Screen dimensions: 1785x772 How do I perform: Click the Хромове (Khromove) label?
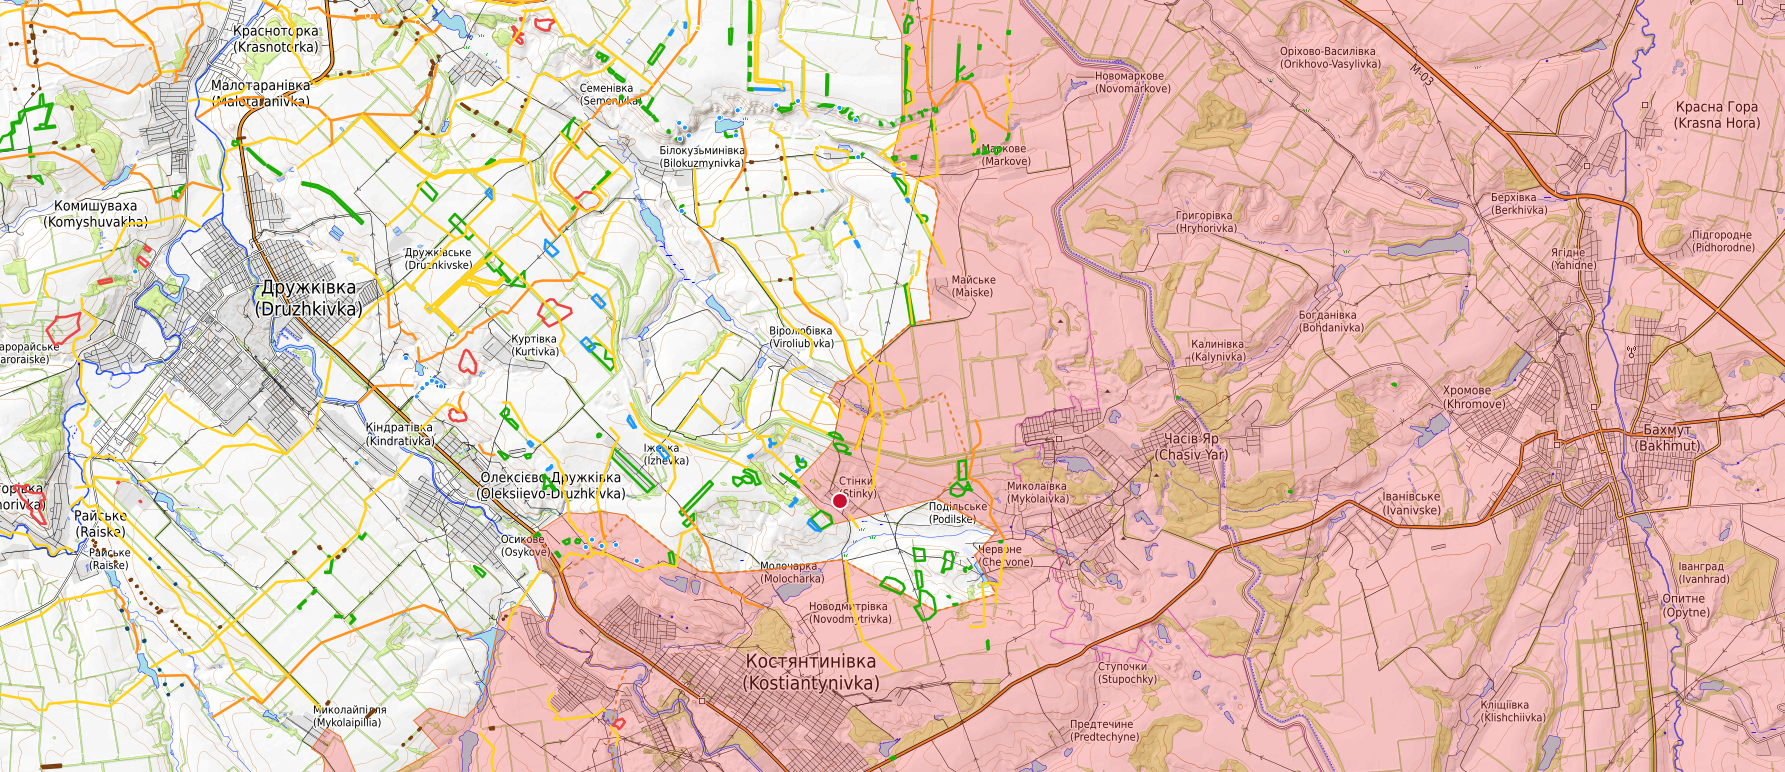pos(1474,397)
